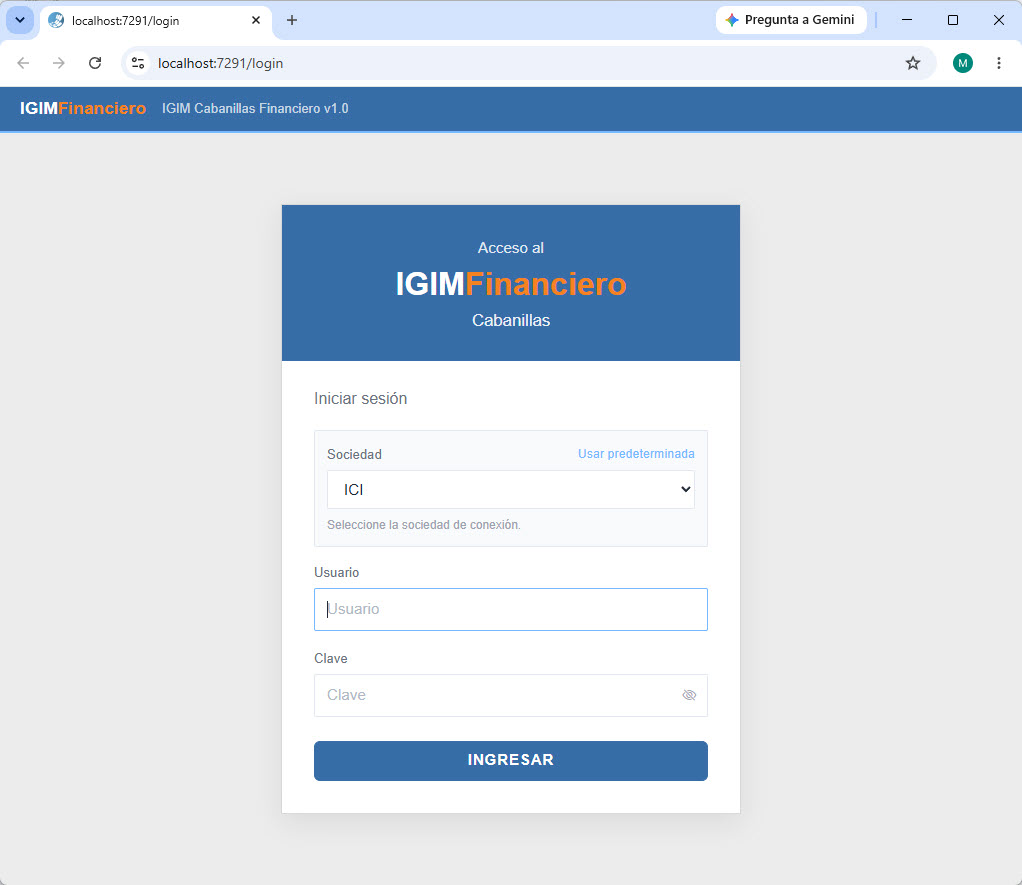Click the 'Iniciar sesión' heading
The width and height of the screenshot is (1022, 885).
pyautogui.click(x=360, y=398)
